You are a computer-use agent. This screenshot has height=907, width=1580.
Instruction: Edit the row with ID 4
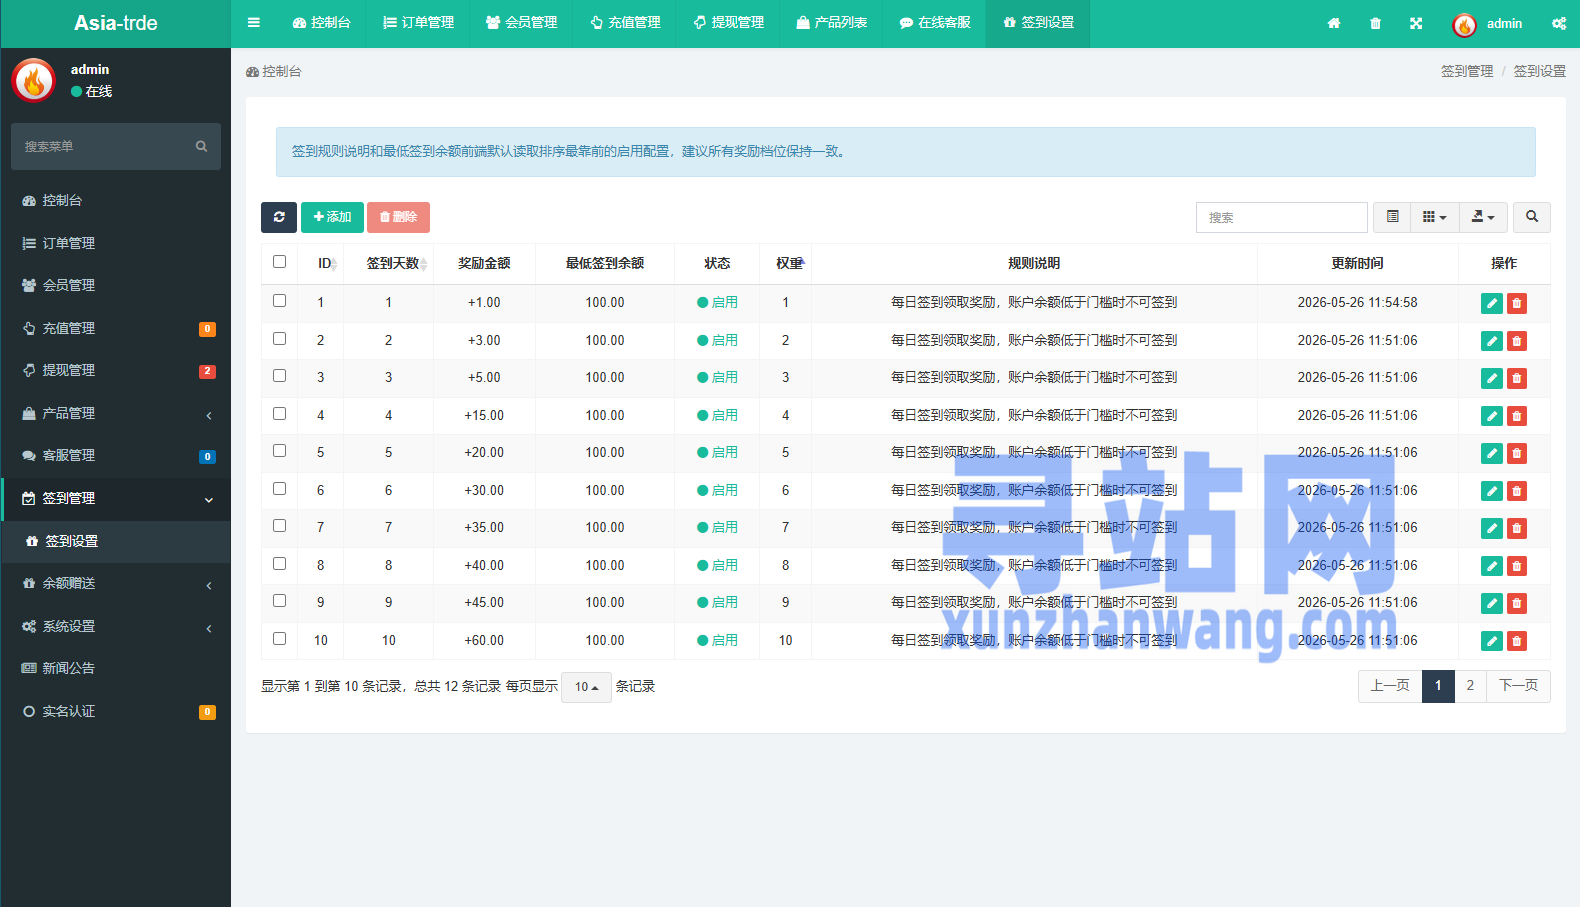coord(1492,416)
